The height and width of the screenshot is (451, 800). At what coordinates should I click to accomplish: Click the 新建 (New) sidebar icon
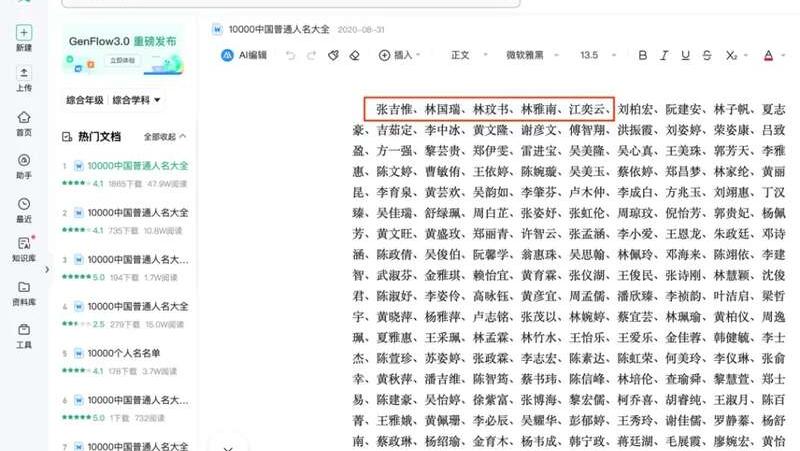click(24, 38)
